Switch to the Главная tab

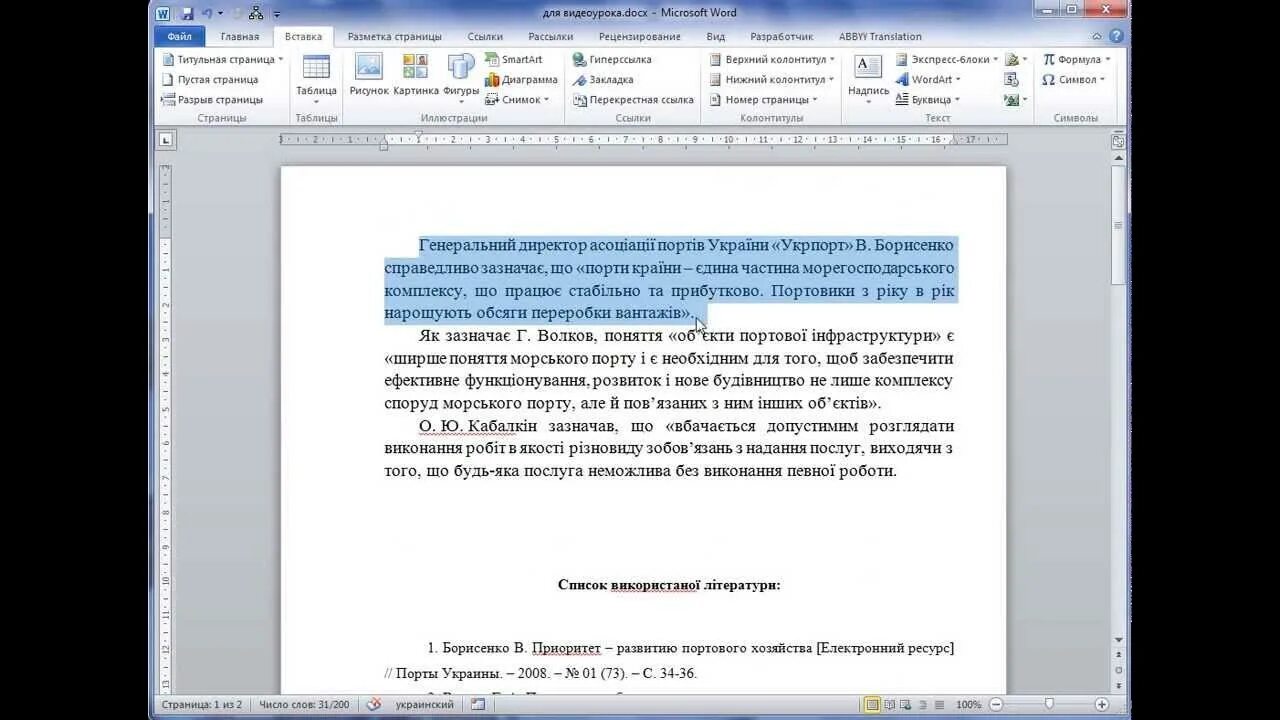240,37
